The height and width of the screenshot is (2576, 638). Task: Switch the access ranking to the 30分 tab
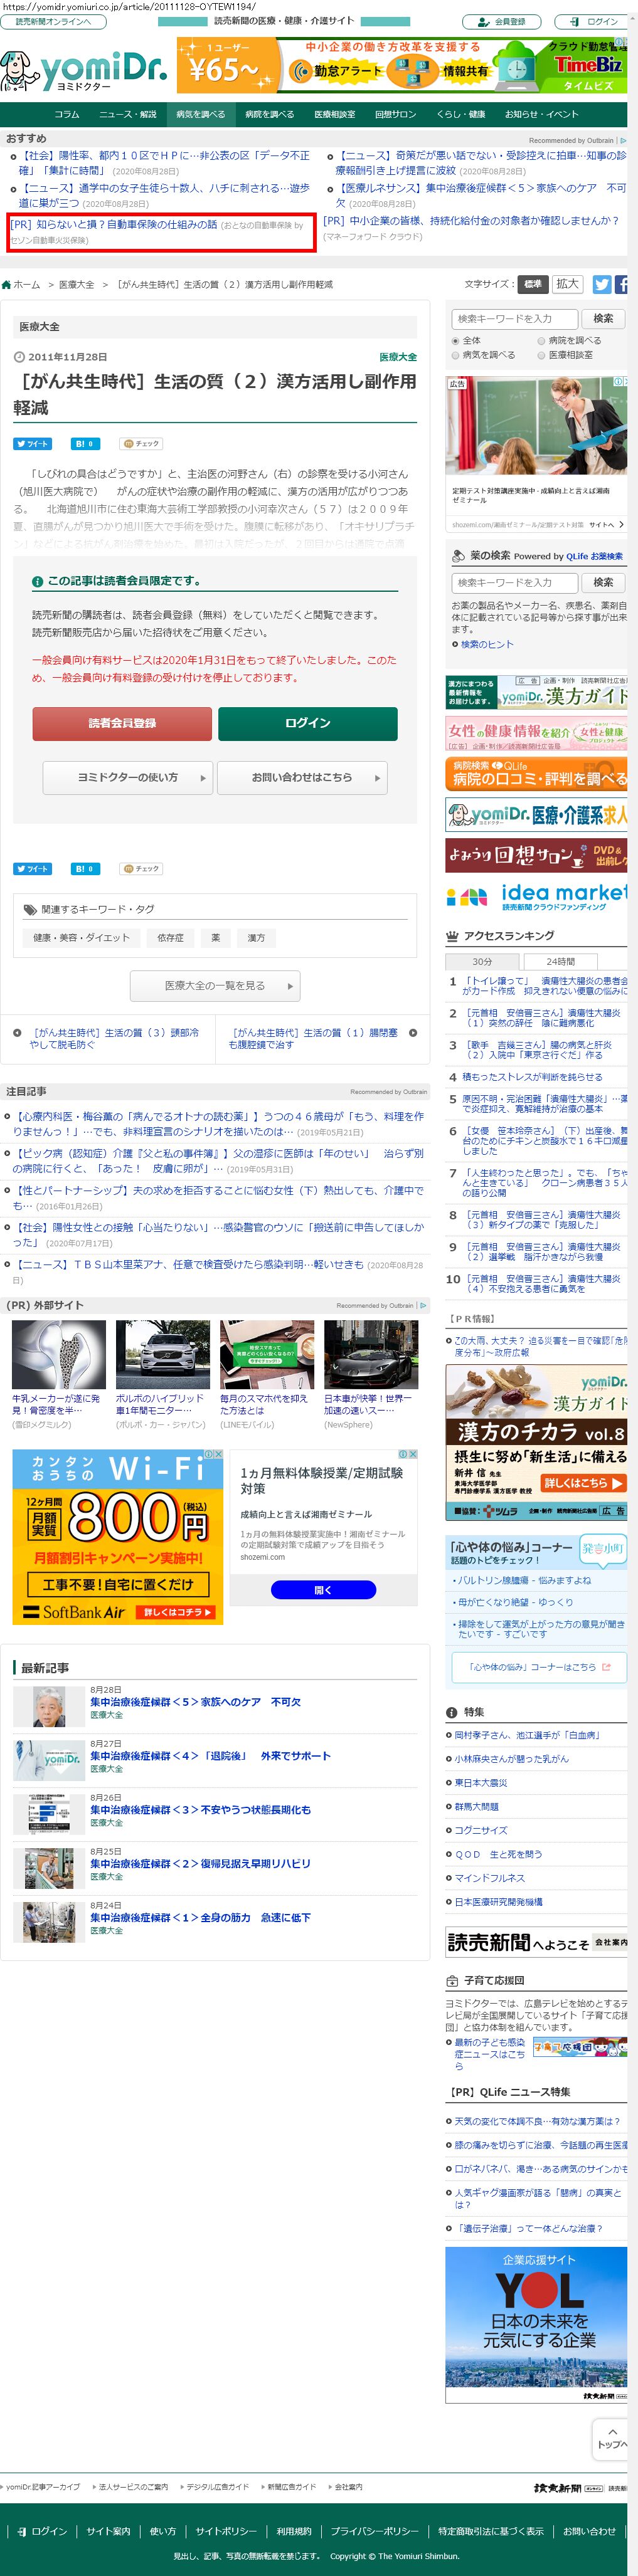coord(482,961)
